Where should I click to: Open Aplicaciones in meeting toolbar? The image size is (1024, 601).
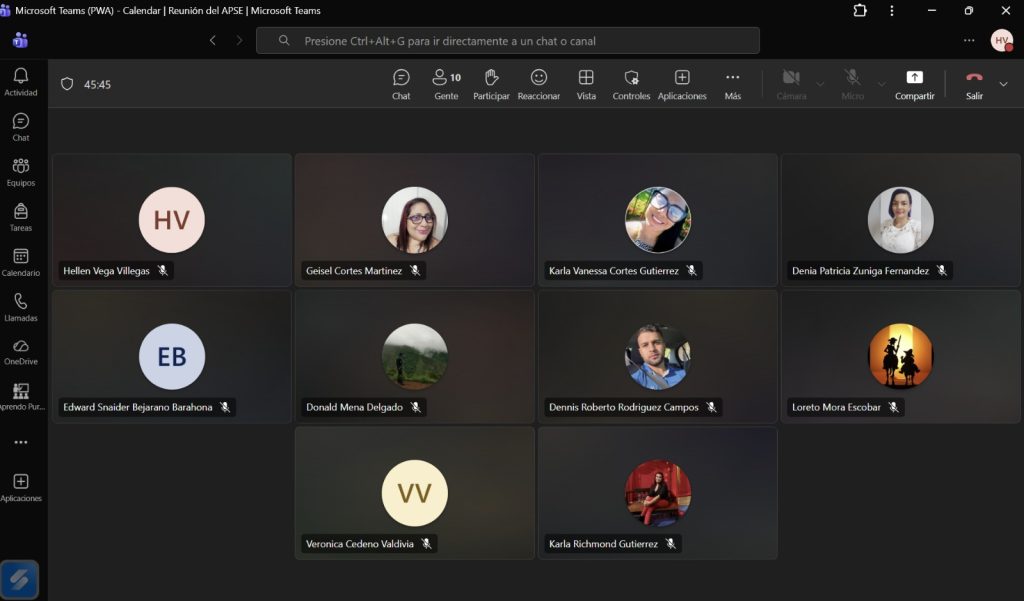(x=682, y=84)
